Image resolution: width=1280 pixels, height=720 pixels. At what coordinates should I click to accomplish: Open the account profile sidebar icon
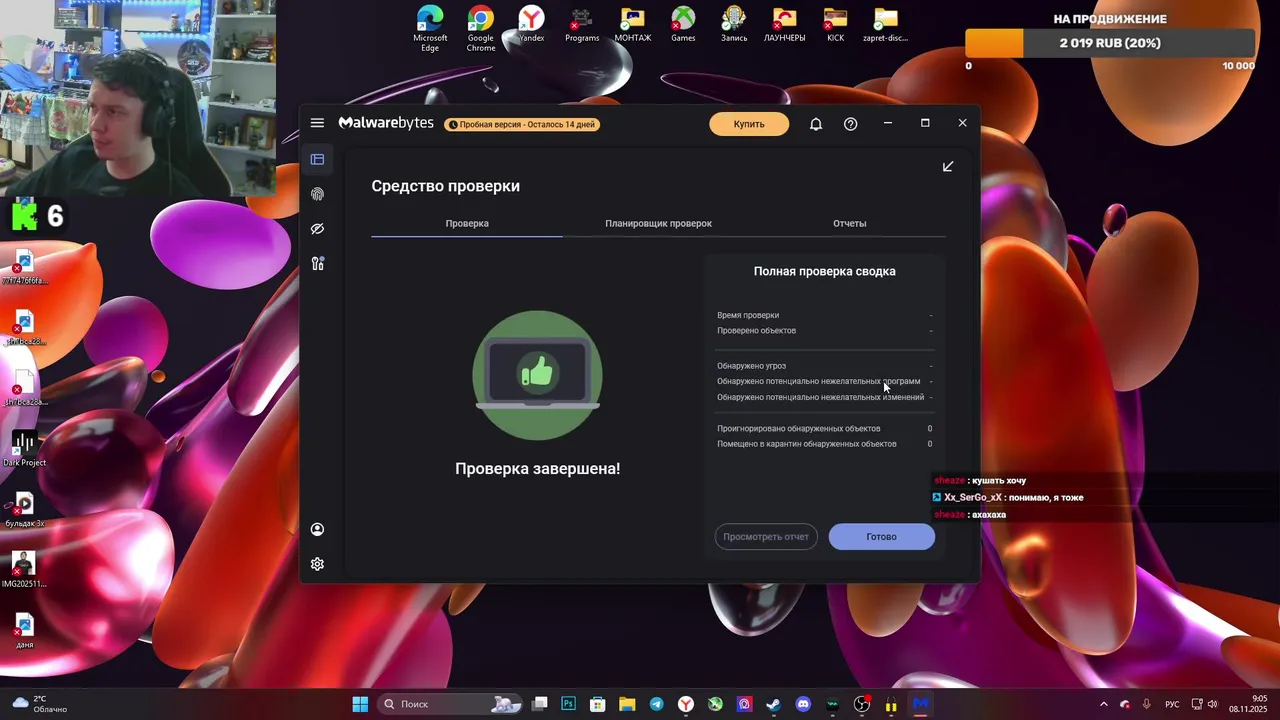pos(317,529)
